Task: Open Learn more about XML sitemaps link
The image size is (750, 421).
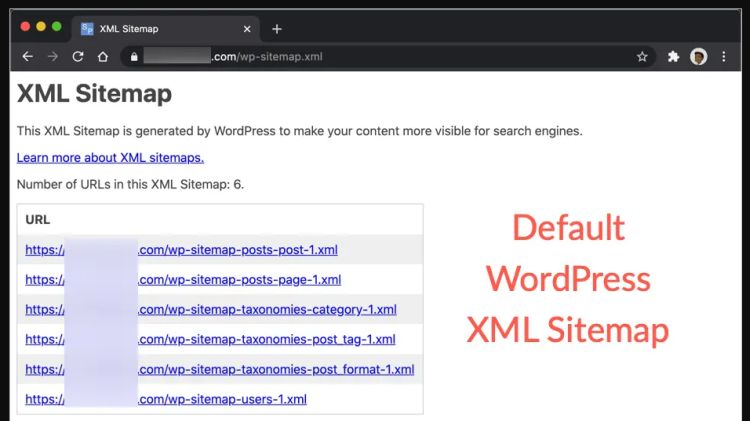Action: click(x=110, y=158)
